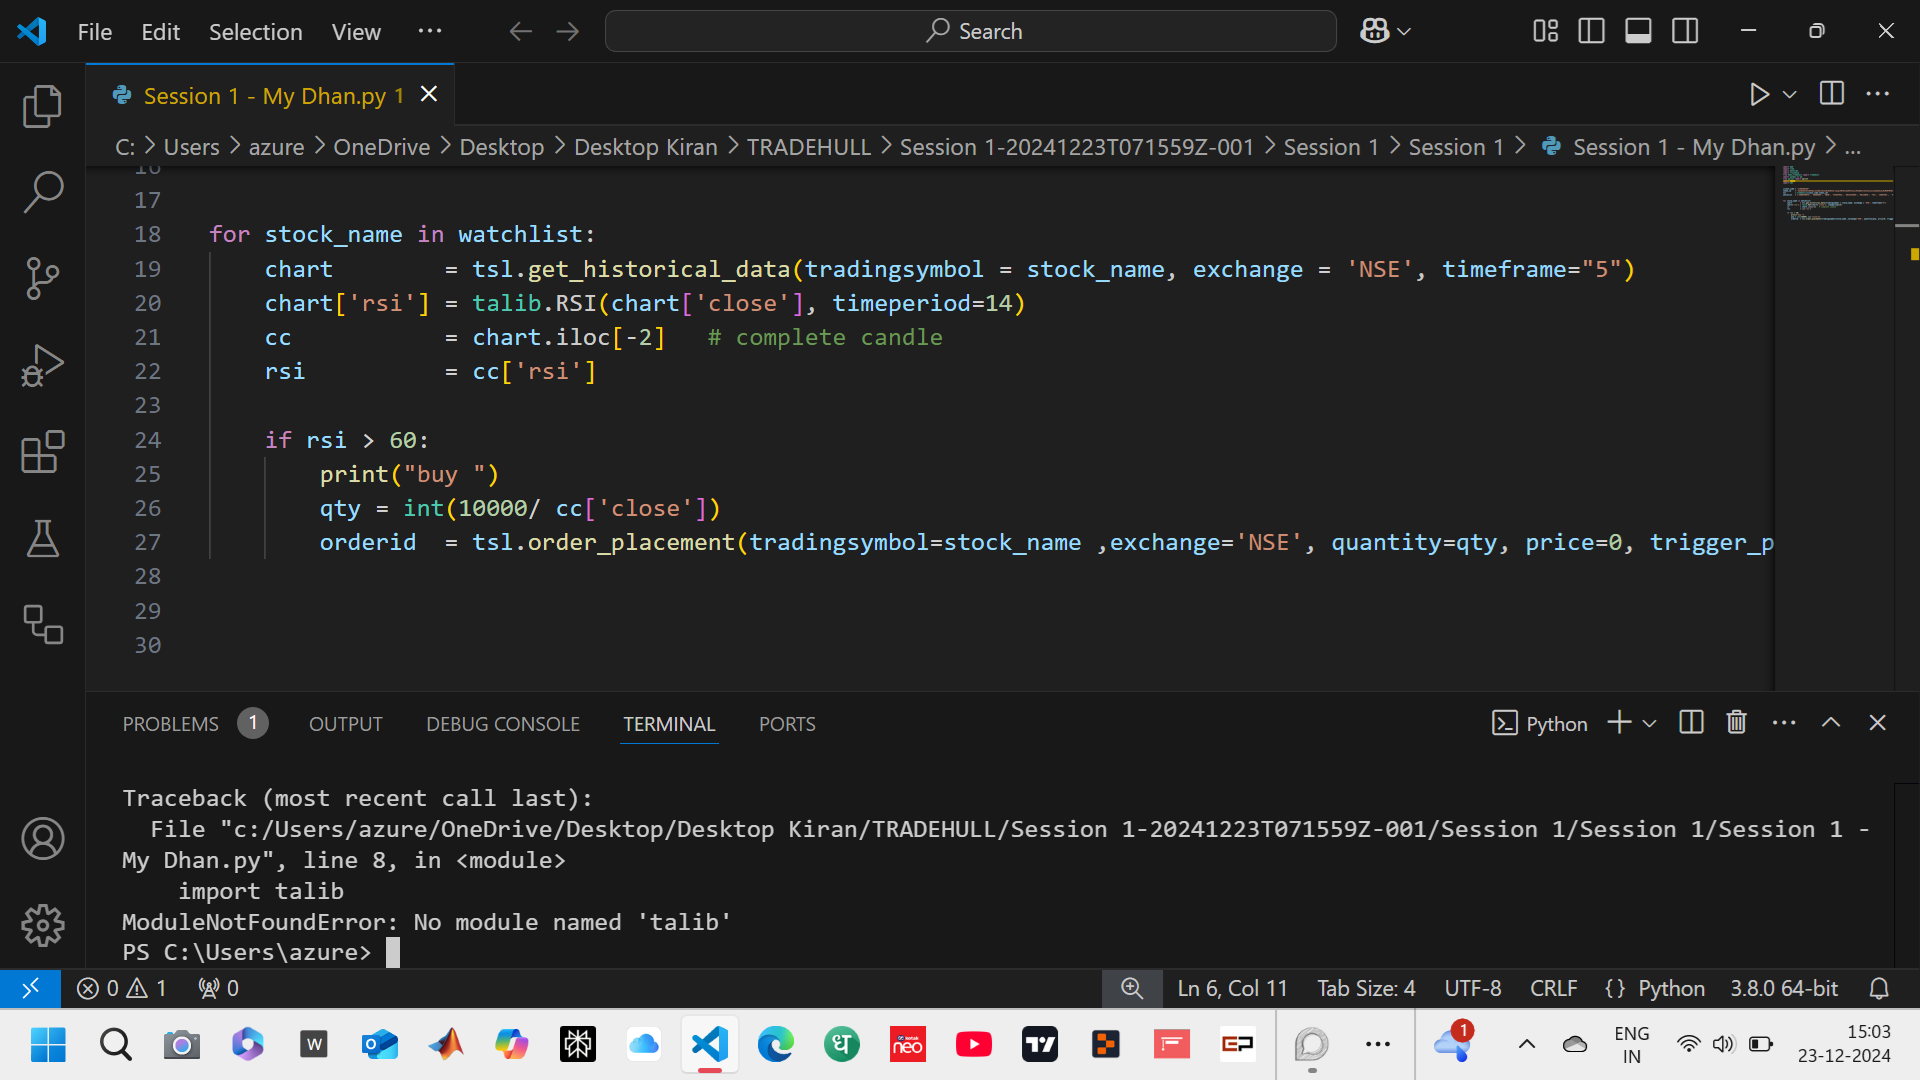Open the Testing flask view
Viewport: 1920px width, 1080px height.
(x=42, y=538)
